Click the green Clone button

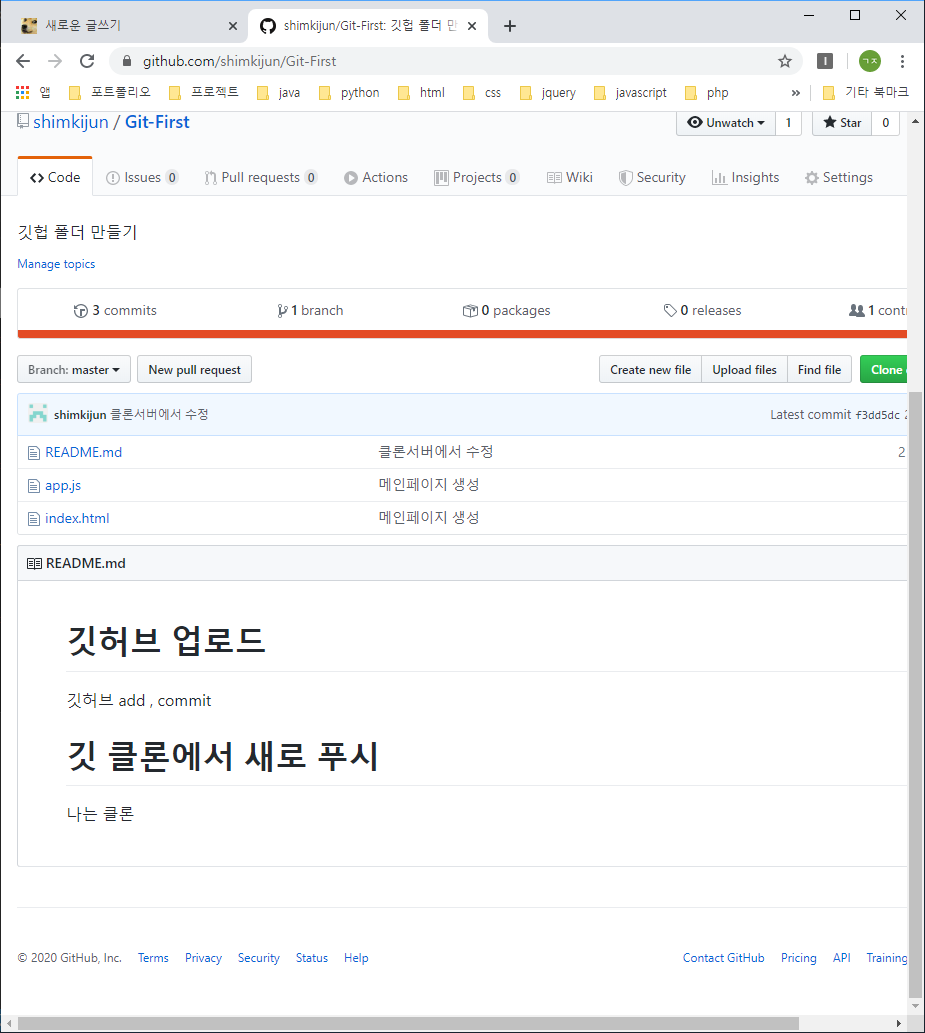tap(884, 370)
